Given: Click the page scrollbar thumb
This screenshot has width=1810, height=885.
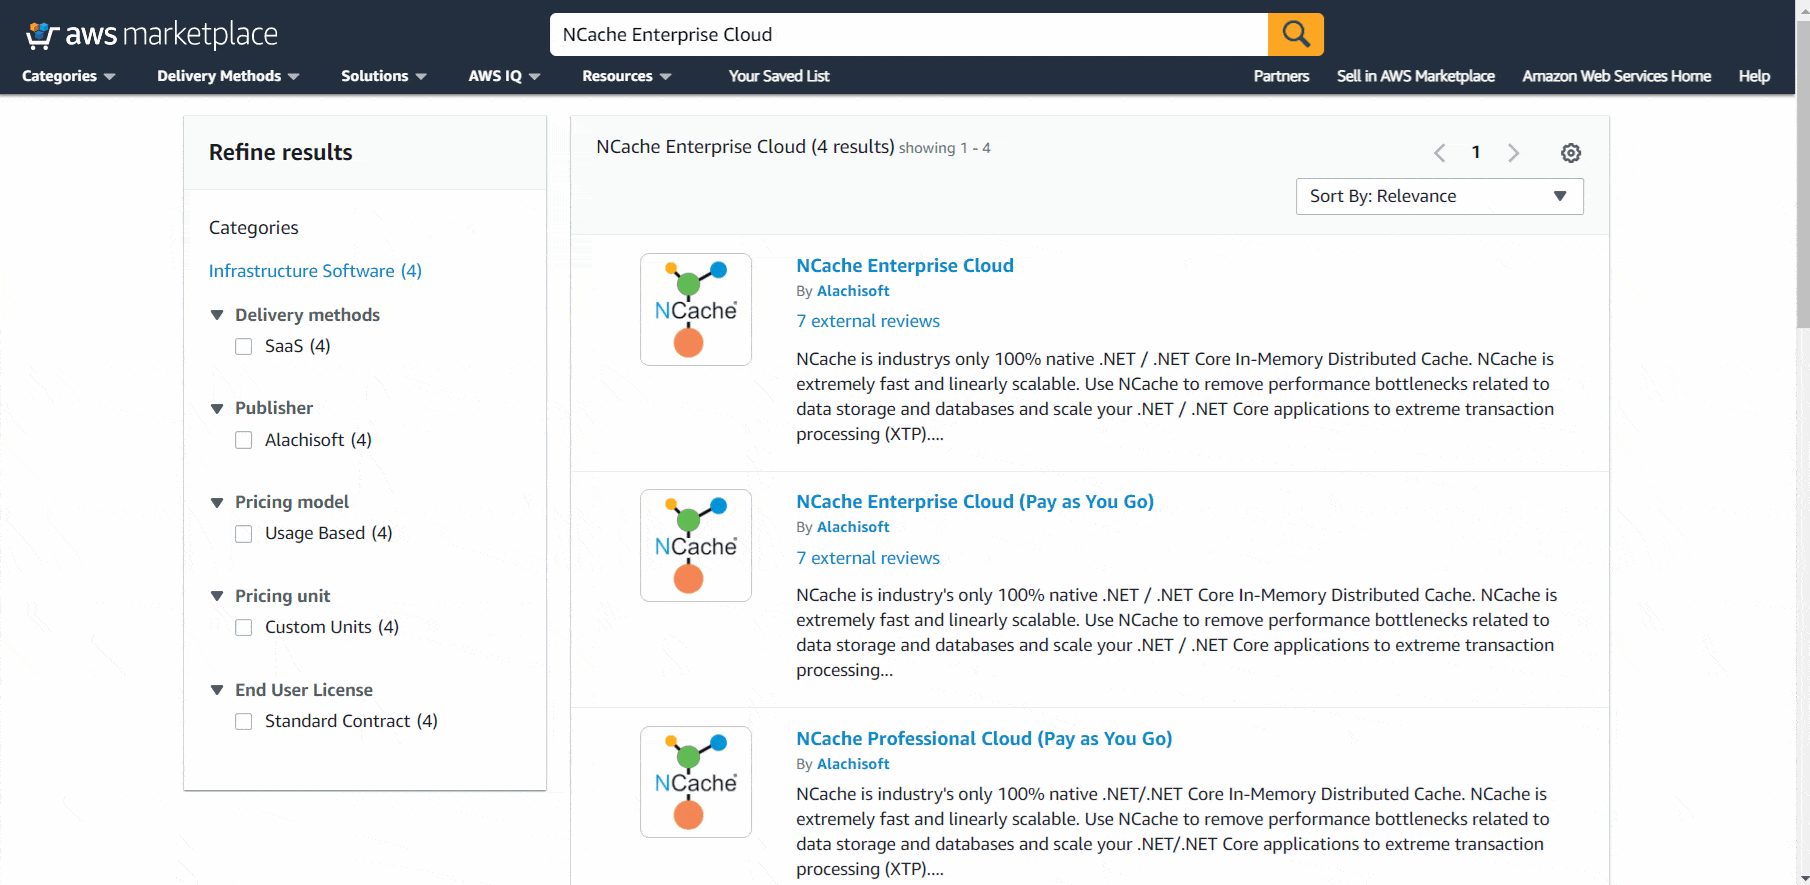Looking at the screenshot, I should click(x=1803, y=172).
